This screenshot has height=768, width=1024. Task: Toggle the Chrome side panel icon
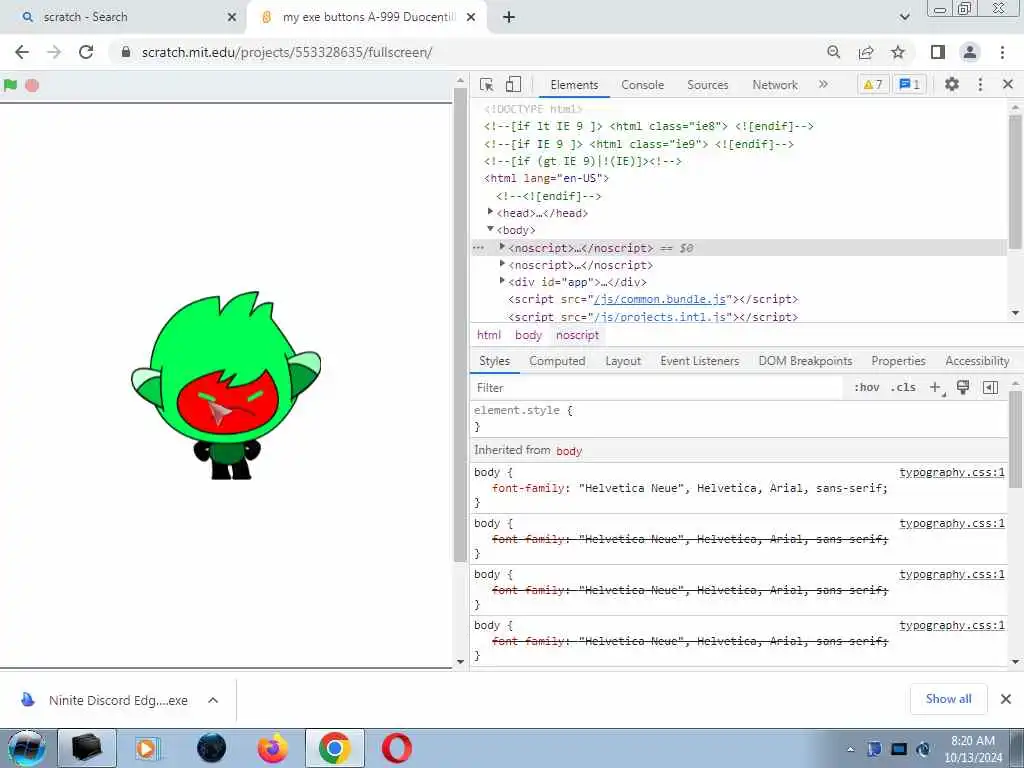(x=938, y=52)
